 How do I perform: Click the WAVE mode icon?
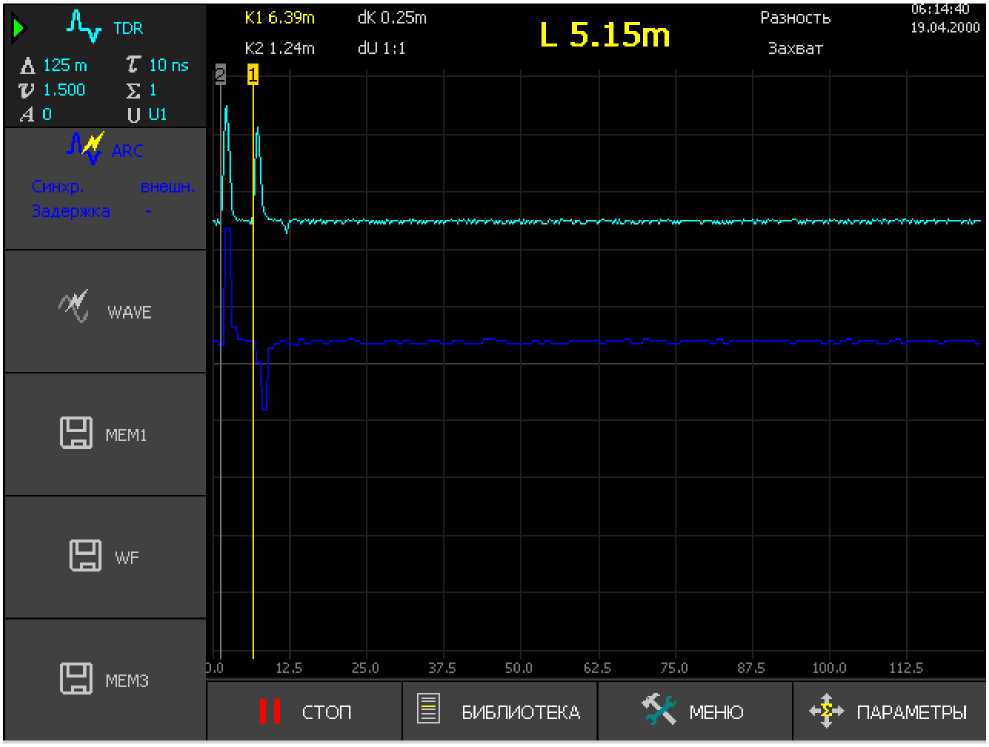click(74, 306)
